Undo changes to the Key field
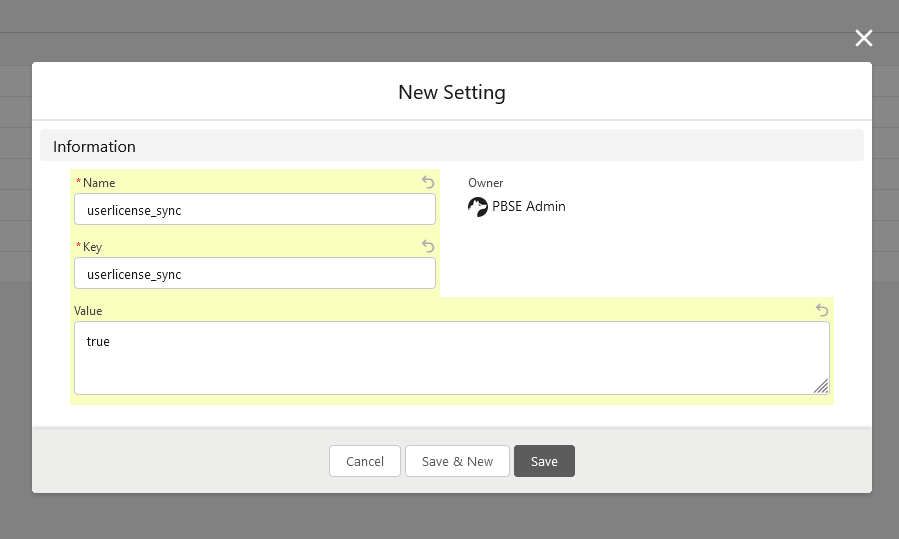Screen dimensions: 899x539 pyautogui.click(x=428, y=247)
